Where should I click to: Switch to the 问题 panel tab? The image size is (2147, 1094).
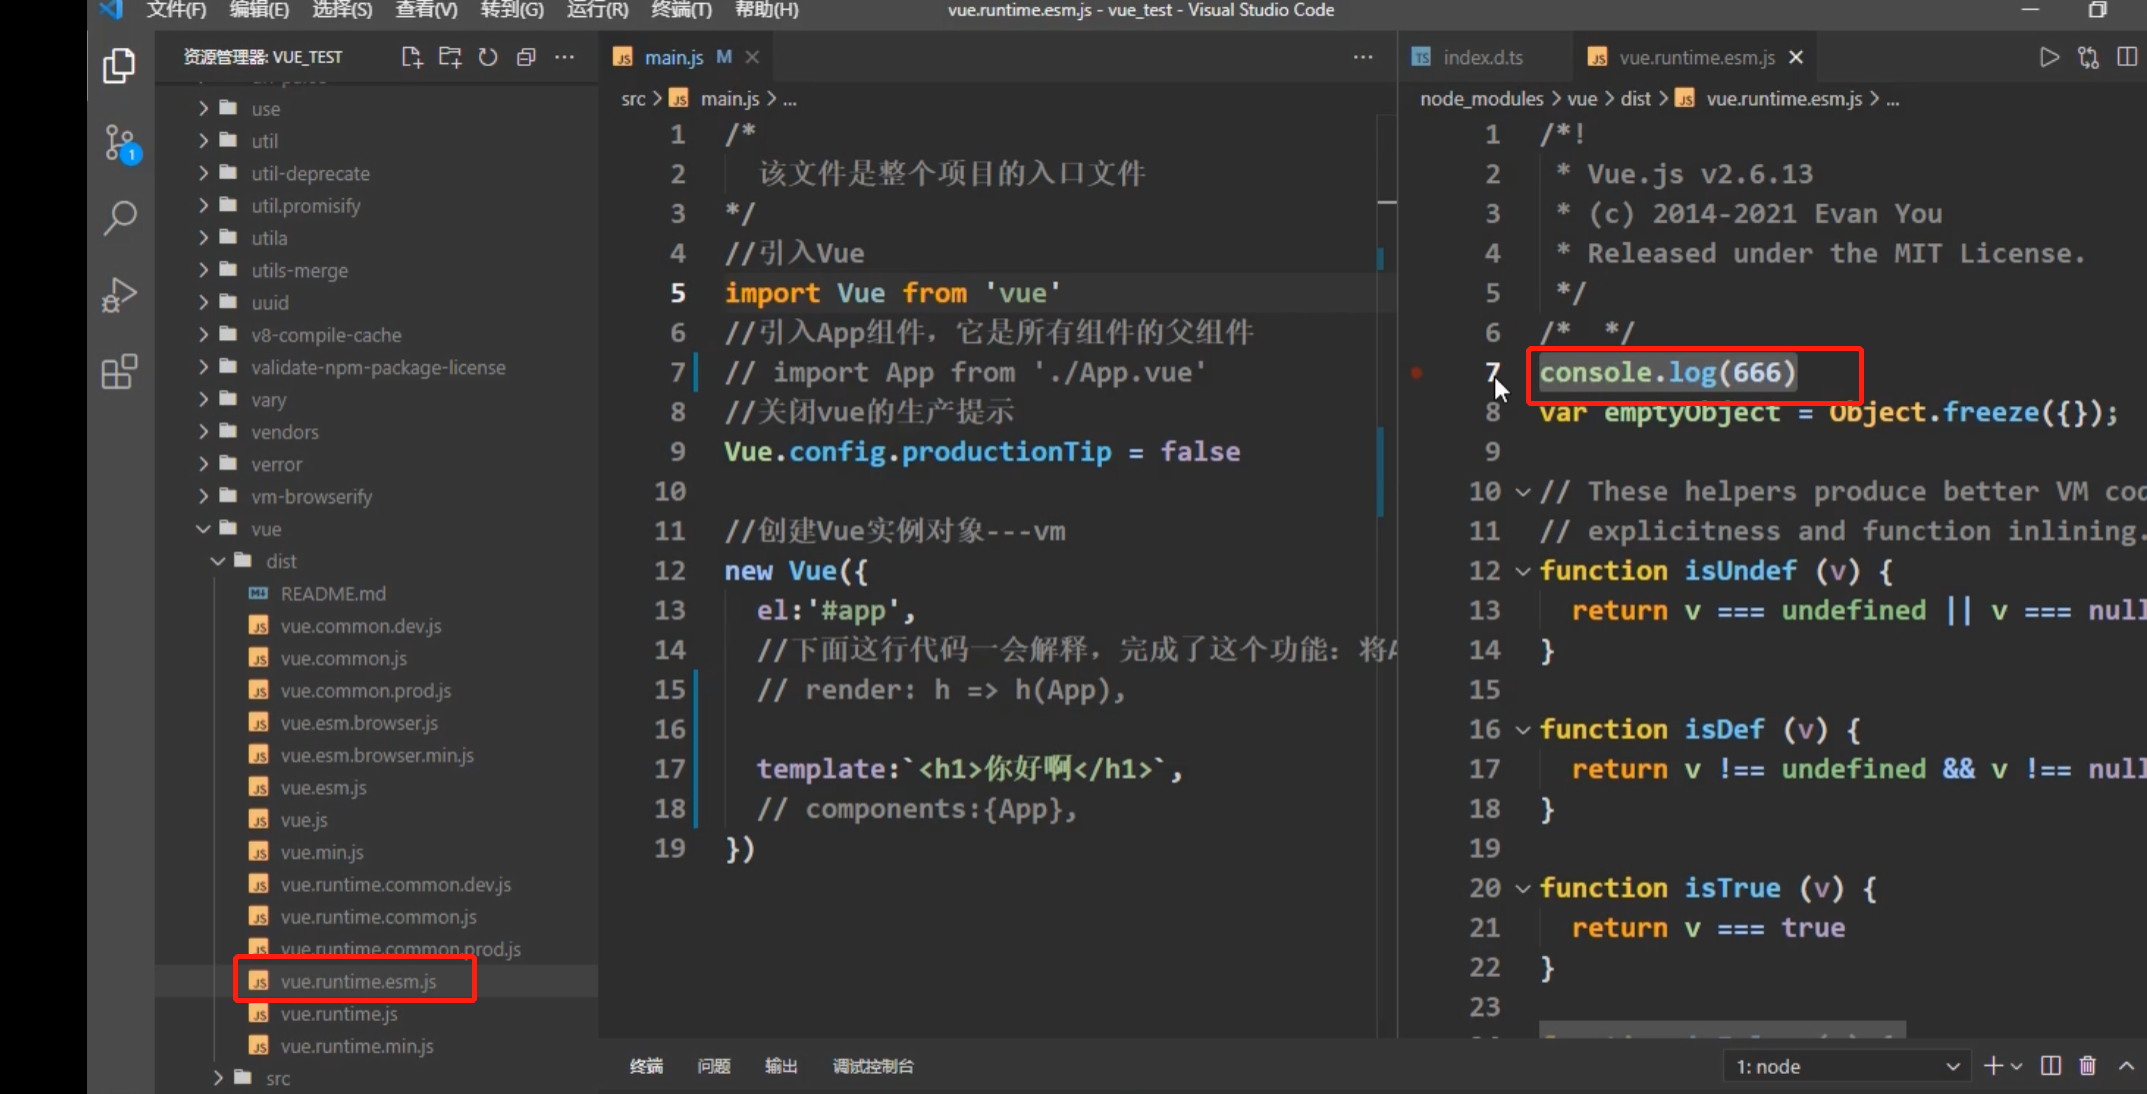click(x=713, y=1066)
